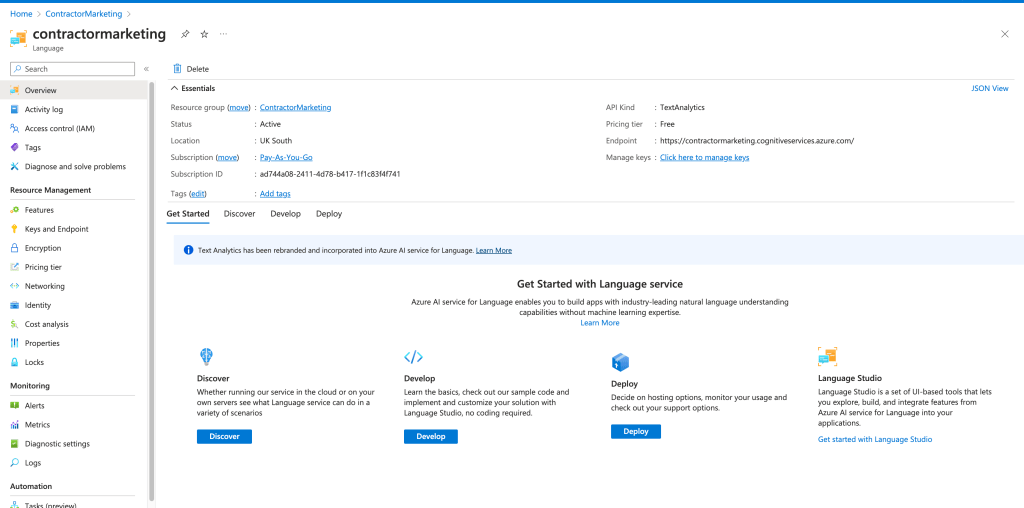
Task: Click the Overview sidebar icon
Action: (x=14, y=90)
